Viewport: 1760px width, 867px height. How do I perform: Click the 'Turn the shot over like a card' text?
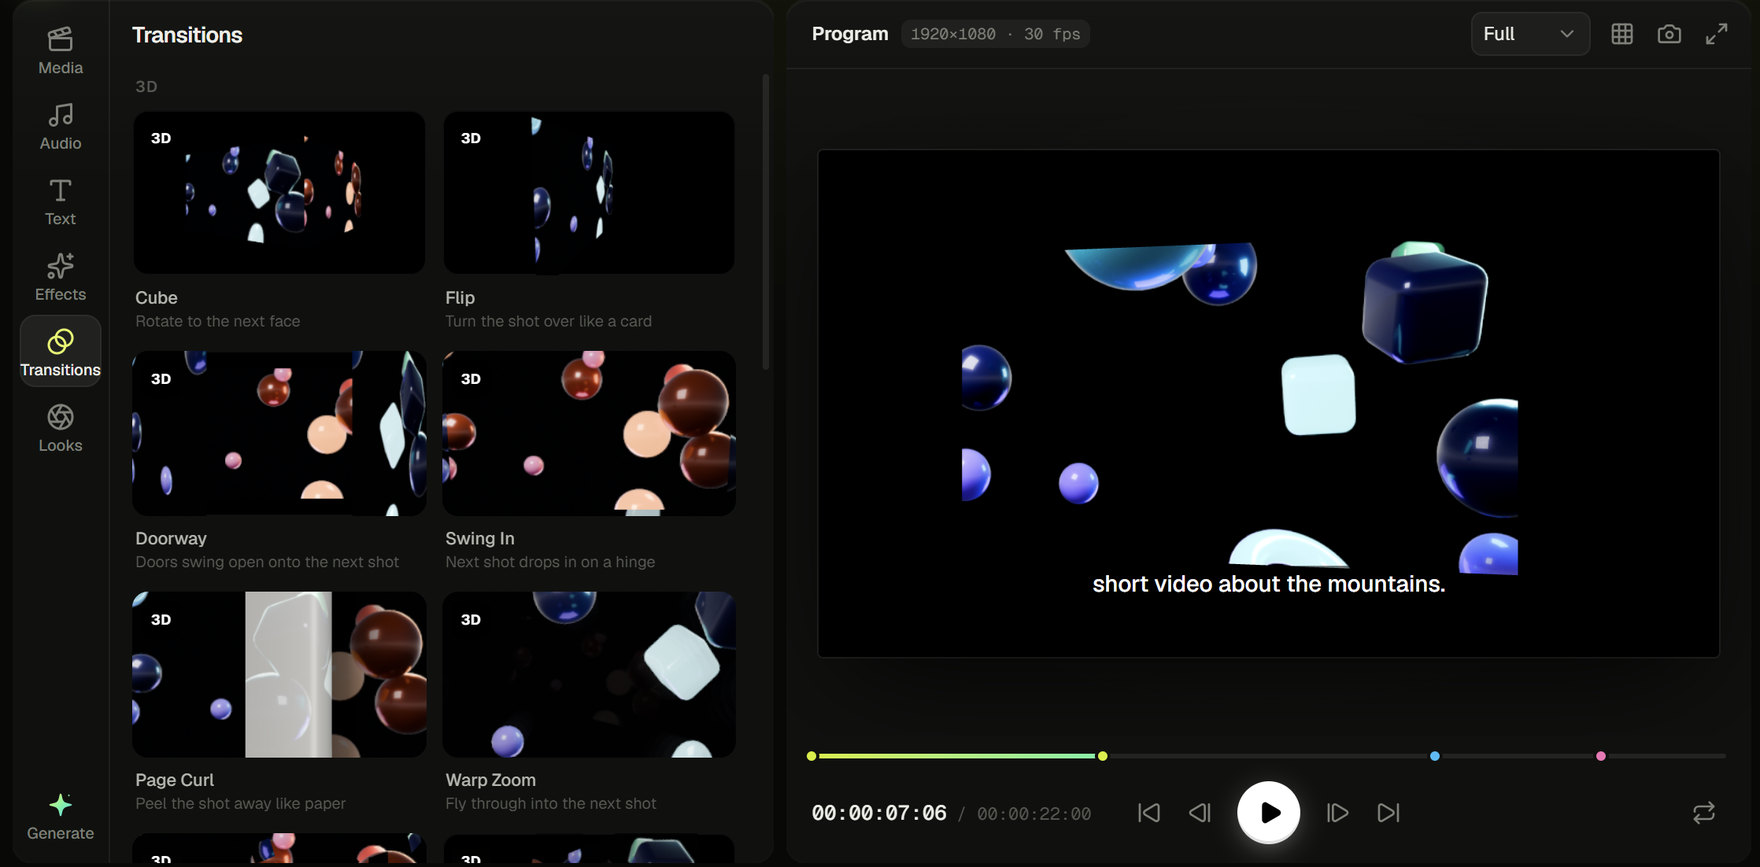tap(548, 321)
